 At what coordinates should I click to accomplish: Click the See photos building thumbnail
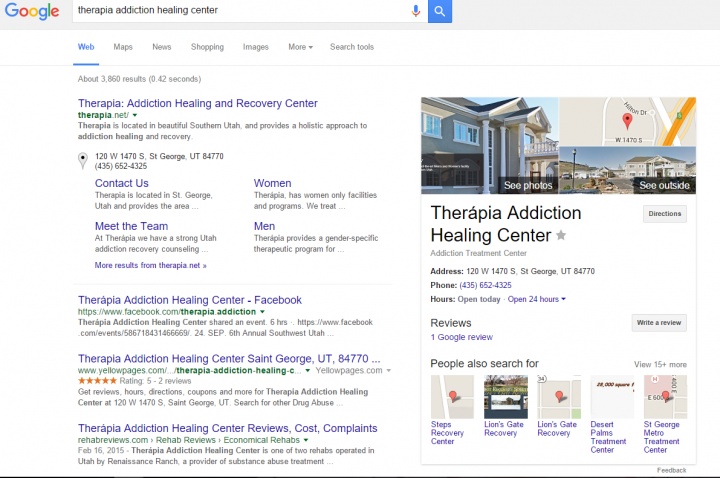tap(489, 146)
